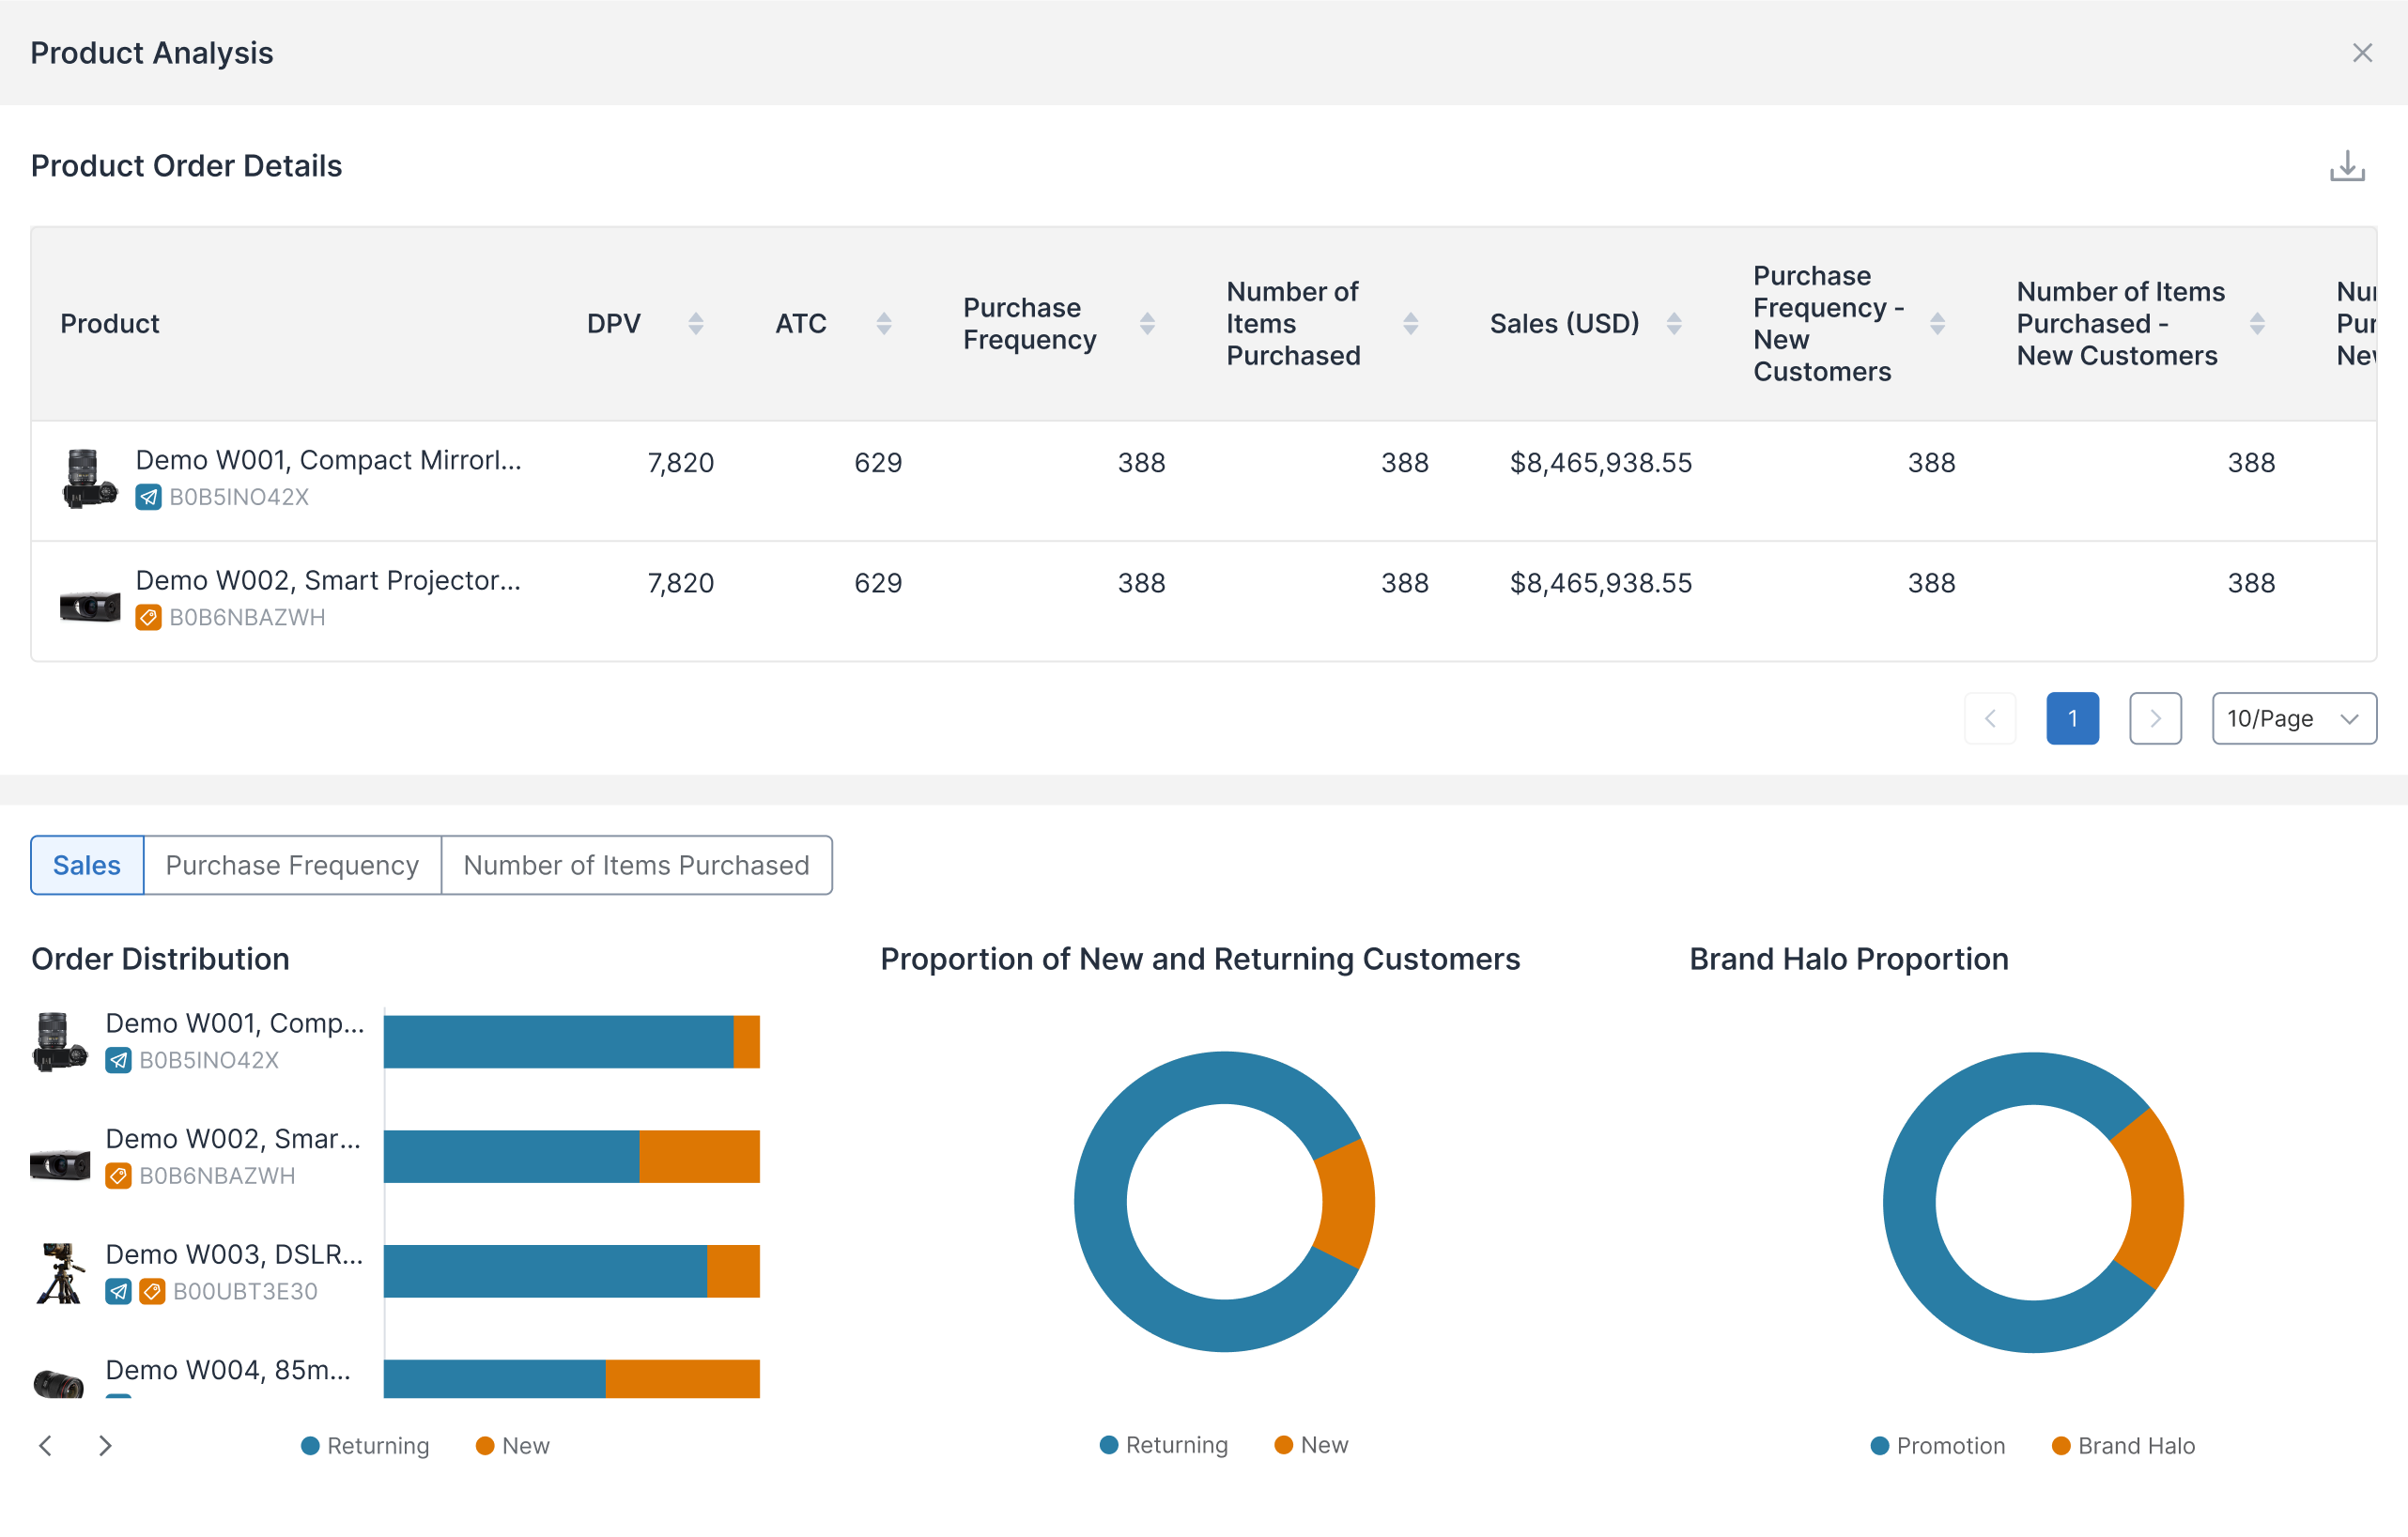Click Demo W003, DSLR... label in chart

pos(234,1255)
